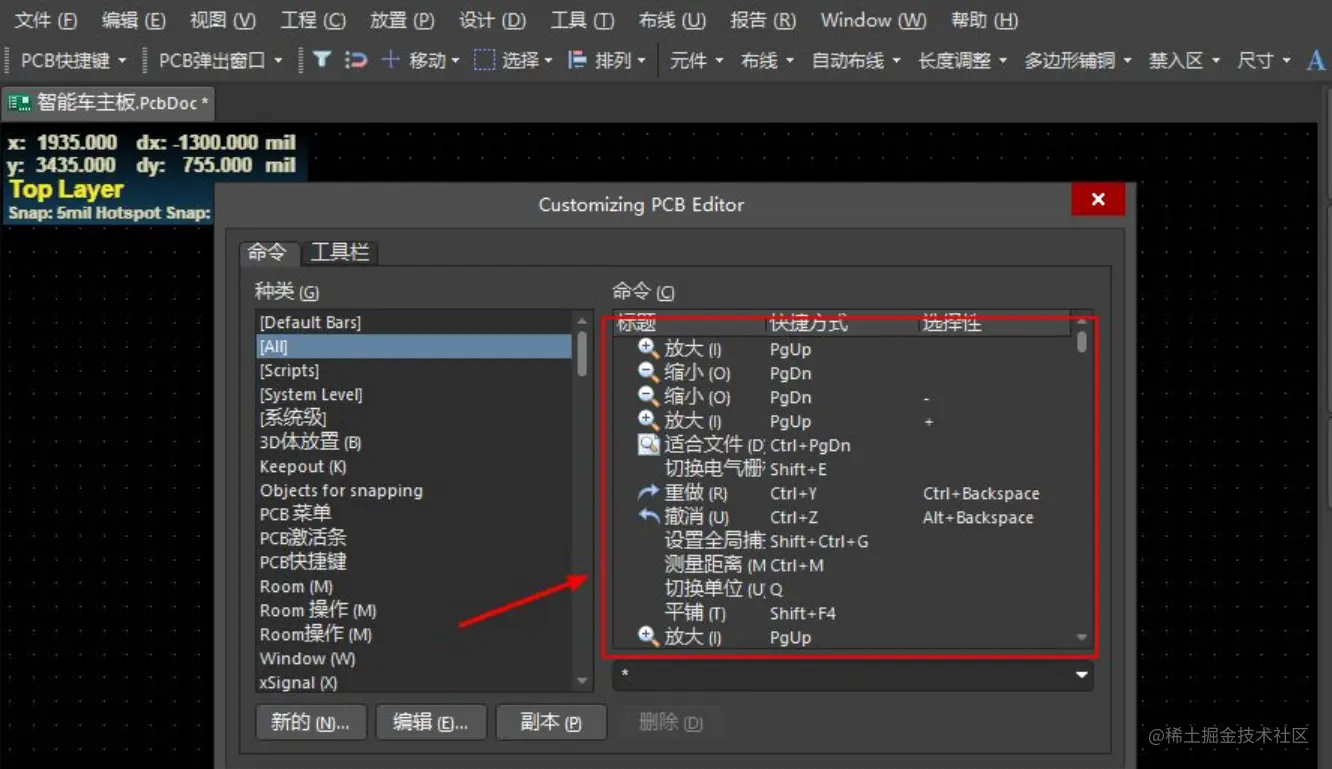This screenshot has width=1332, height=769.
Task: Select the [System Level] category
Action: click(414, 394)
